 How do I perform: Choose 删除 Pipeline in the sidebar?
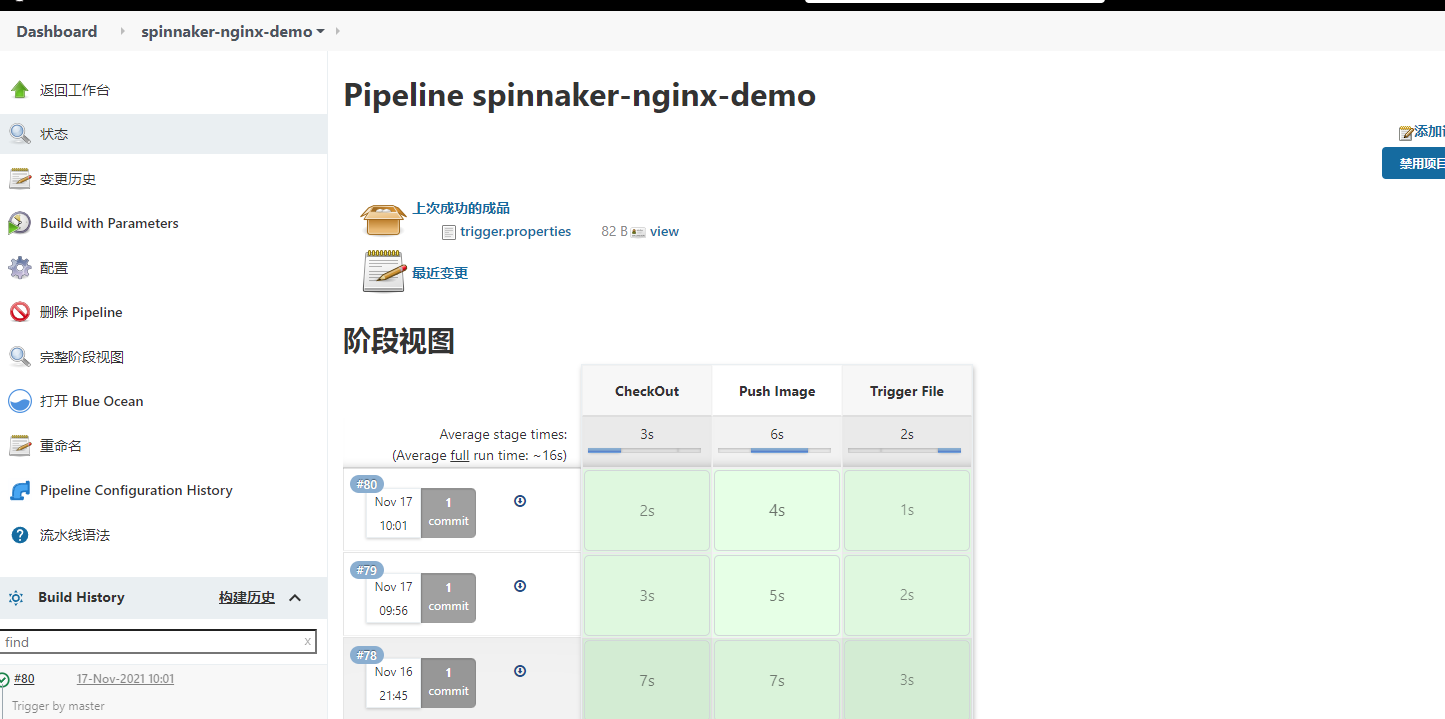click(81, 312)
